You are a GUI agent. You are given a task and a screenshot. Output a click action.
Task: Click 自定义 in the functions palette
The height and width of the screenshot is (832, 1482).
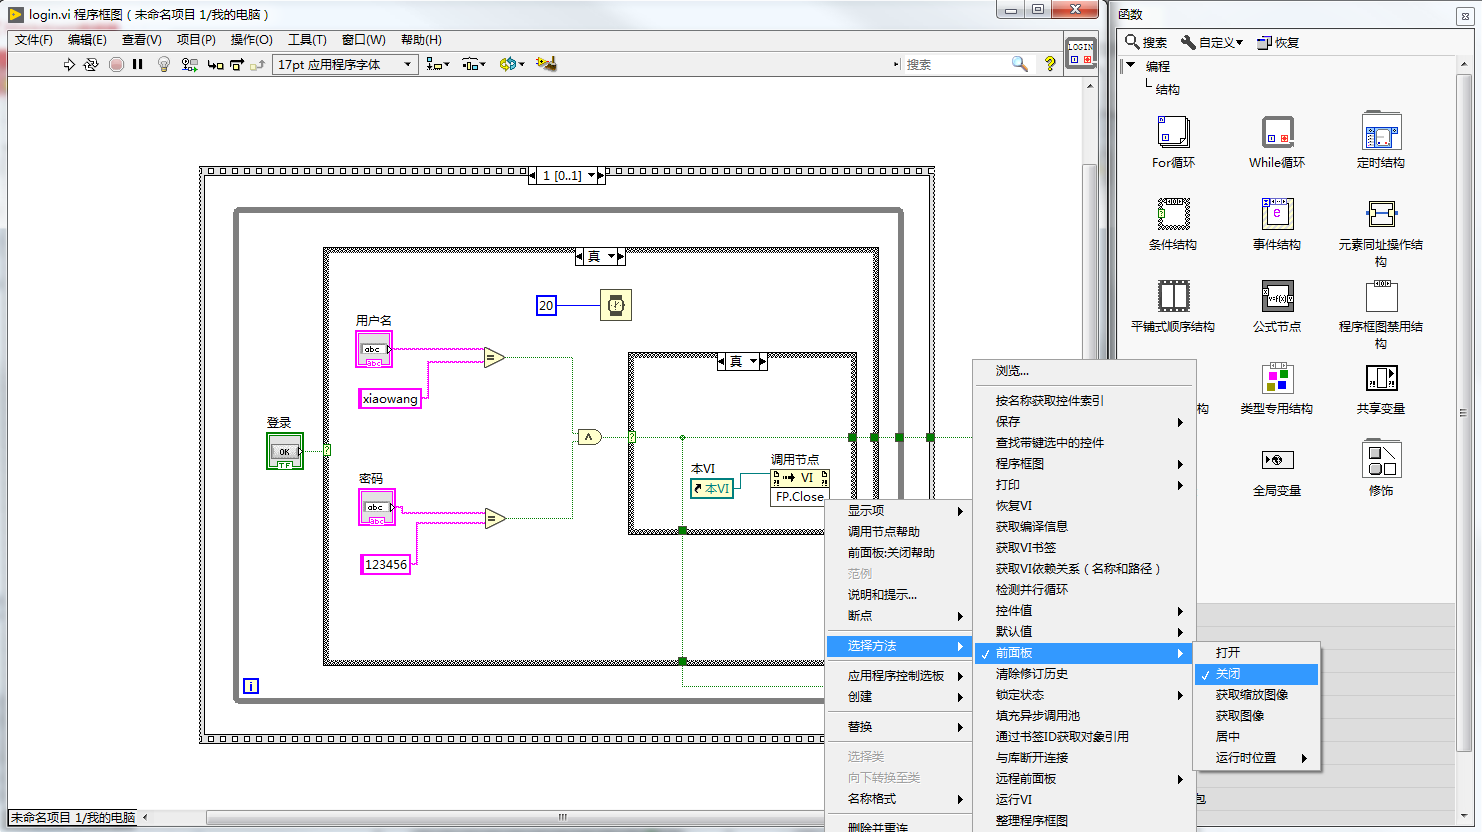(1211, 42)
